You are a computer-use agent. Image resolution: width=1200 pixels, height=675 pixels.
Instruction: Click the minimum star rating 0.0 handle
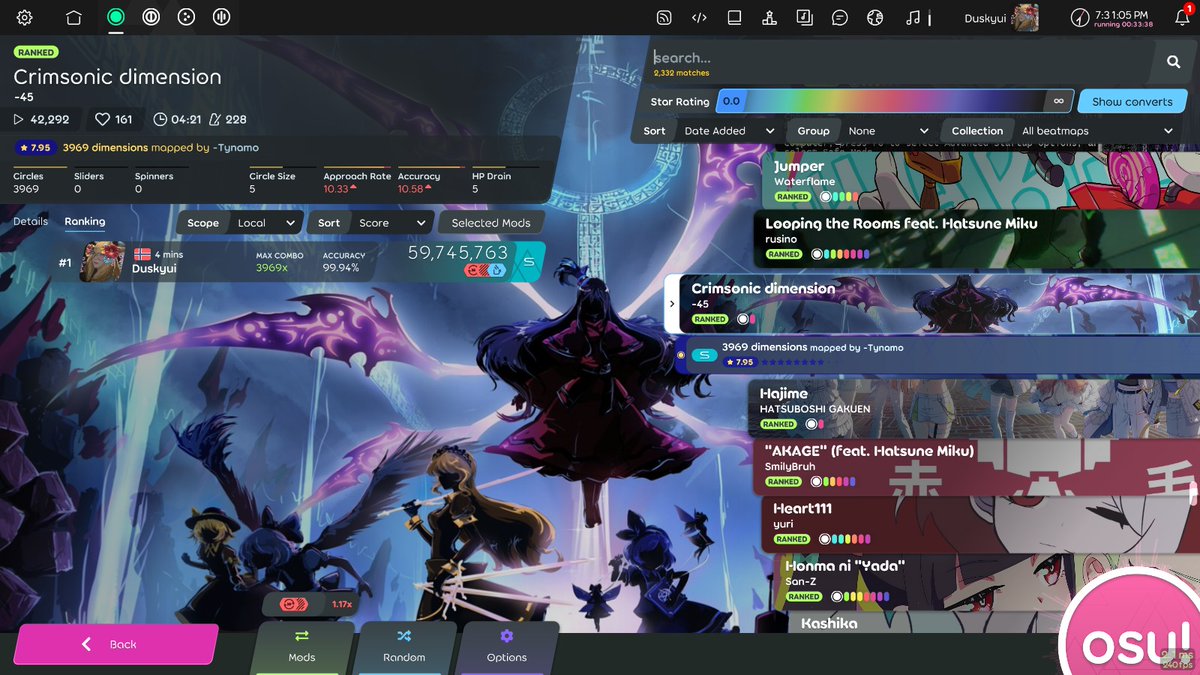point(731,101)
